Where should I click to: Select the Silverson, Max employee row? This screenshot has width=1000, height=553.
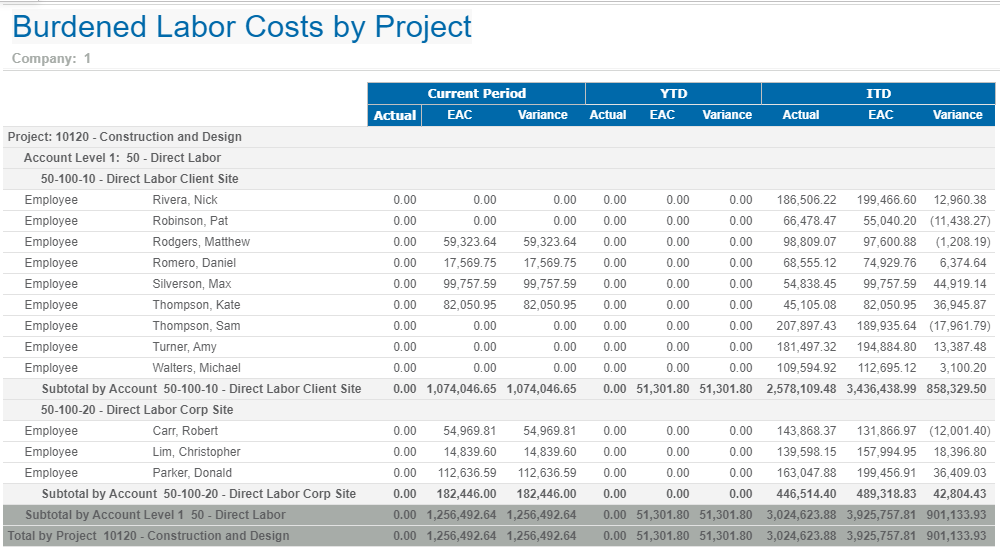191,284
